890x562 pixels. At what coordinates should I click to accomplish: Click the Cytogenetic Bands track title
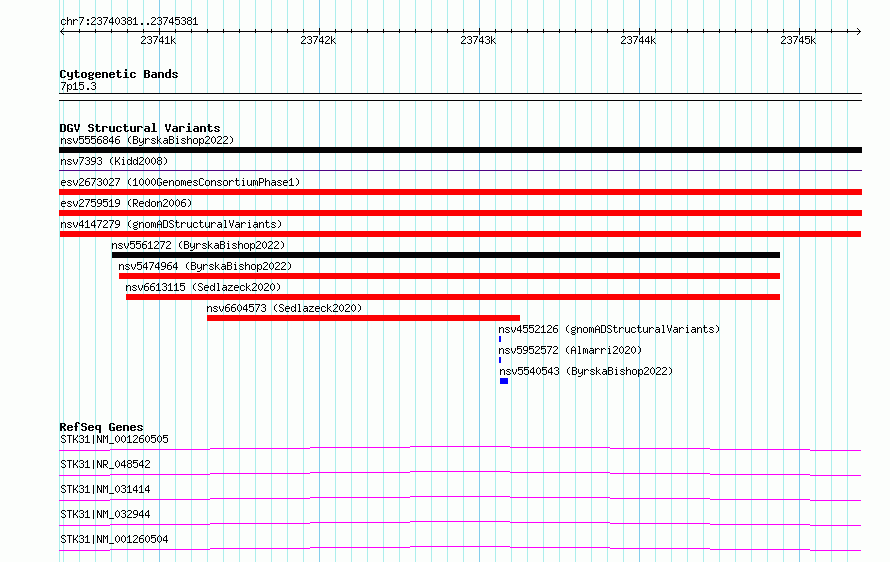click(x=119, y=74)
